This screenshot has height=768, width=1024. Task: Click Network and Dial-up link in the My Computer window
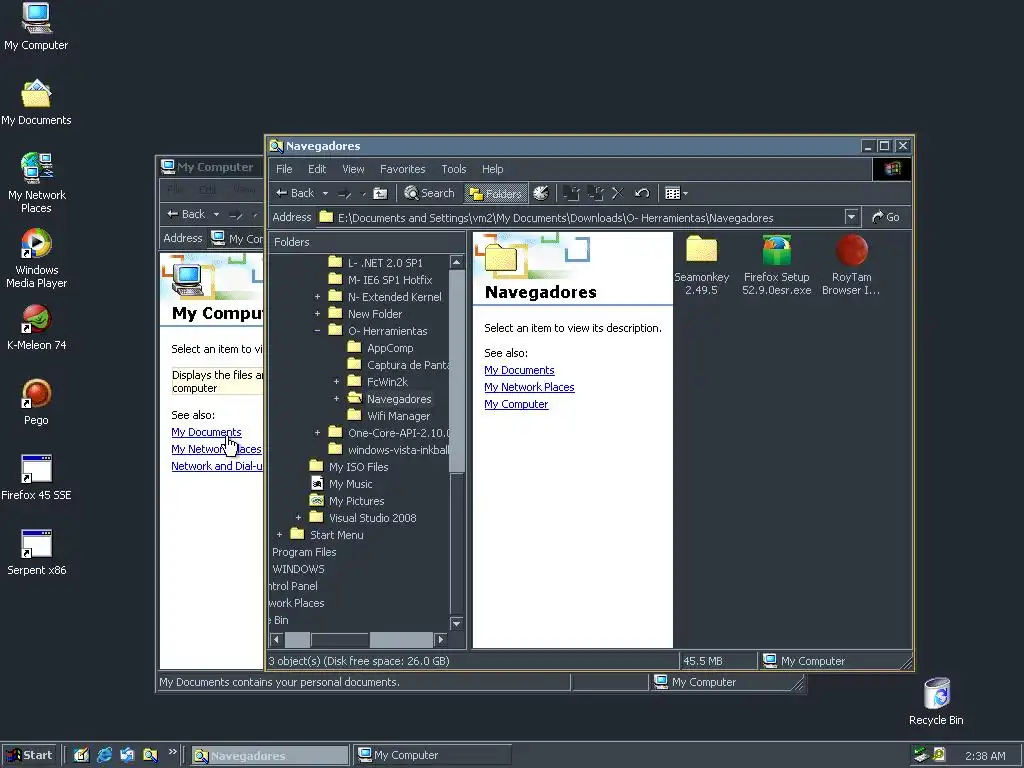[x=217, y=466]
